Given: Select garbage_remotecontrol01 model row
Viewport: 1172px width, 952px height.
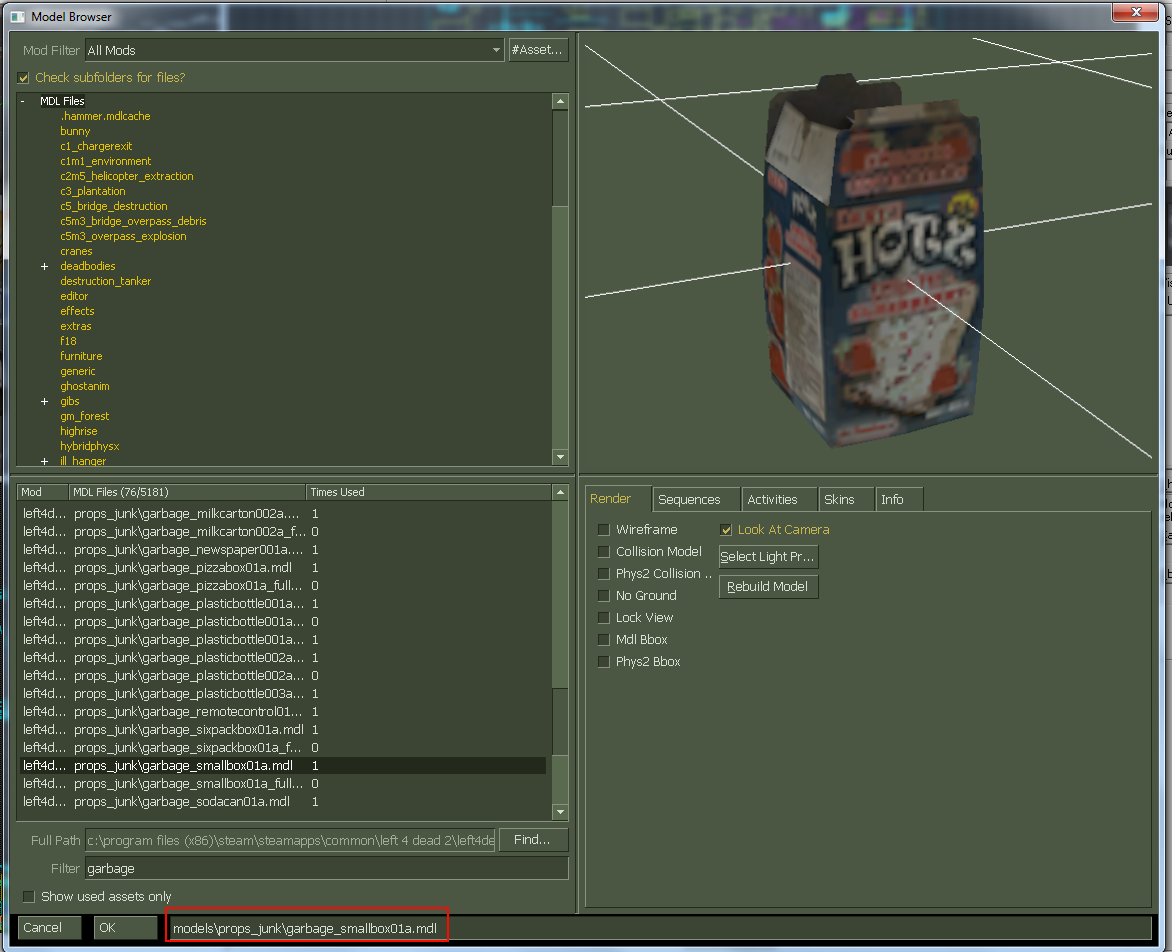Looking at the screenshot, I should [x=283, y=712].
